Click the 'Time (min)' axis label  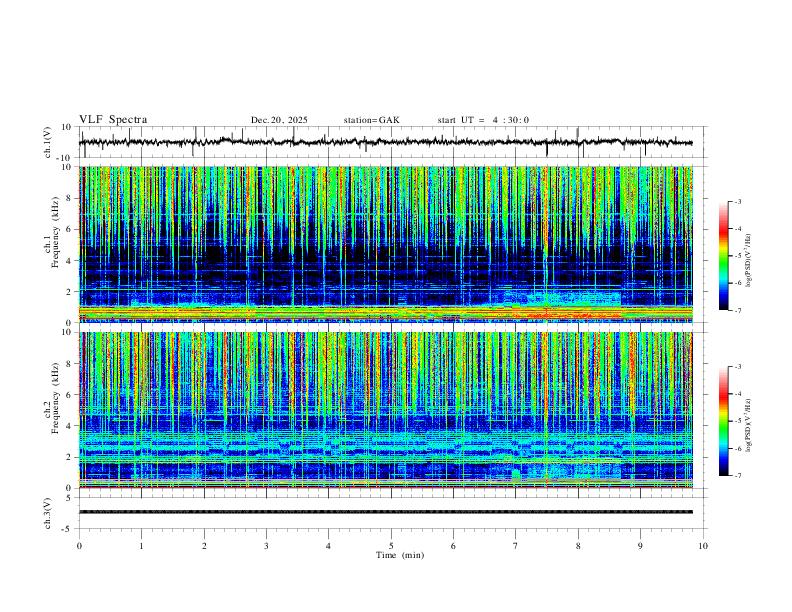[400, 555]
